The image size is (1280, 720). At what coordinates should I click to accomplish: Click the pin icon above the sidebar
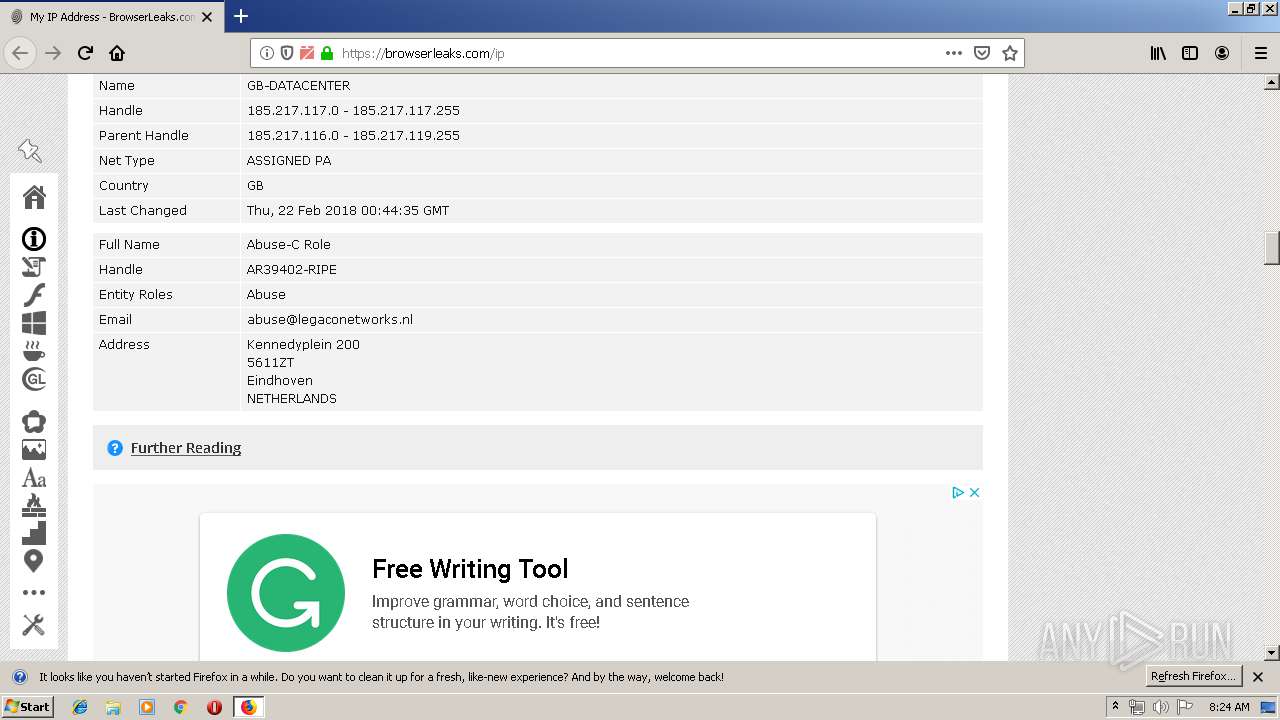pos(30,151)
